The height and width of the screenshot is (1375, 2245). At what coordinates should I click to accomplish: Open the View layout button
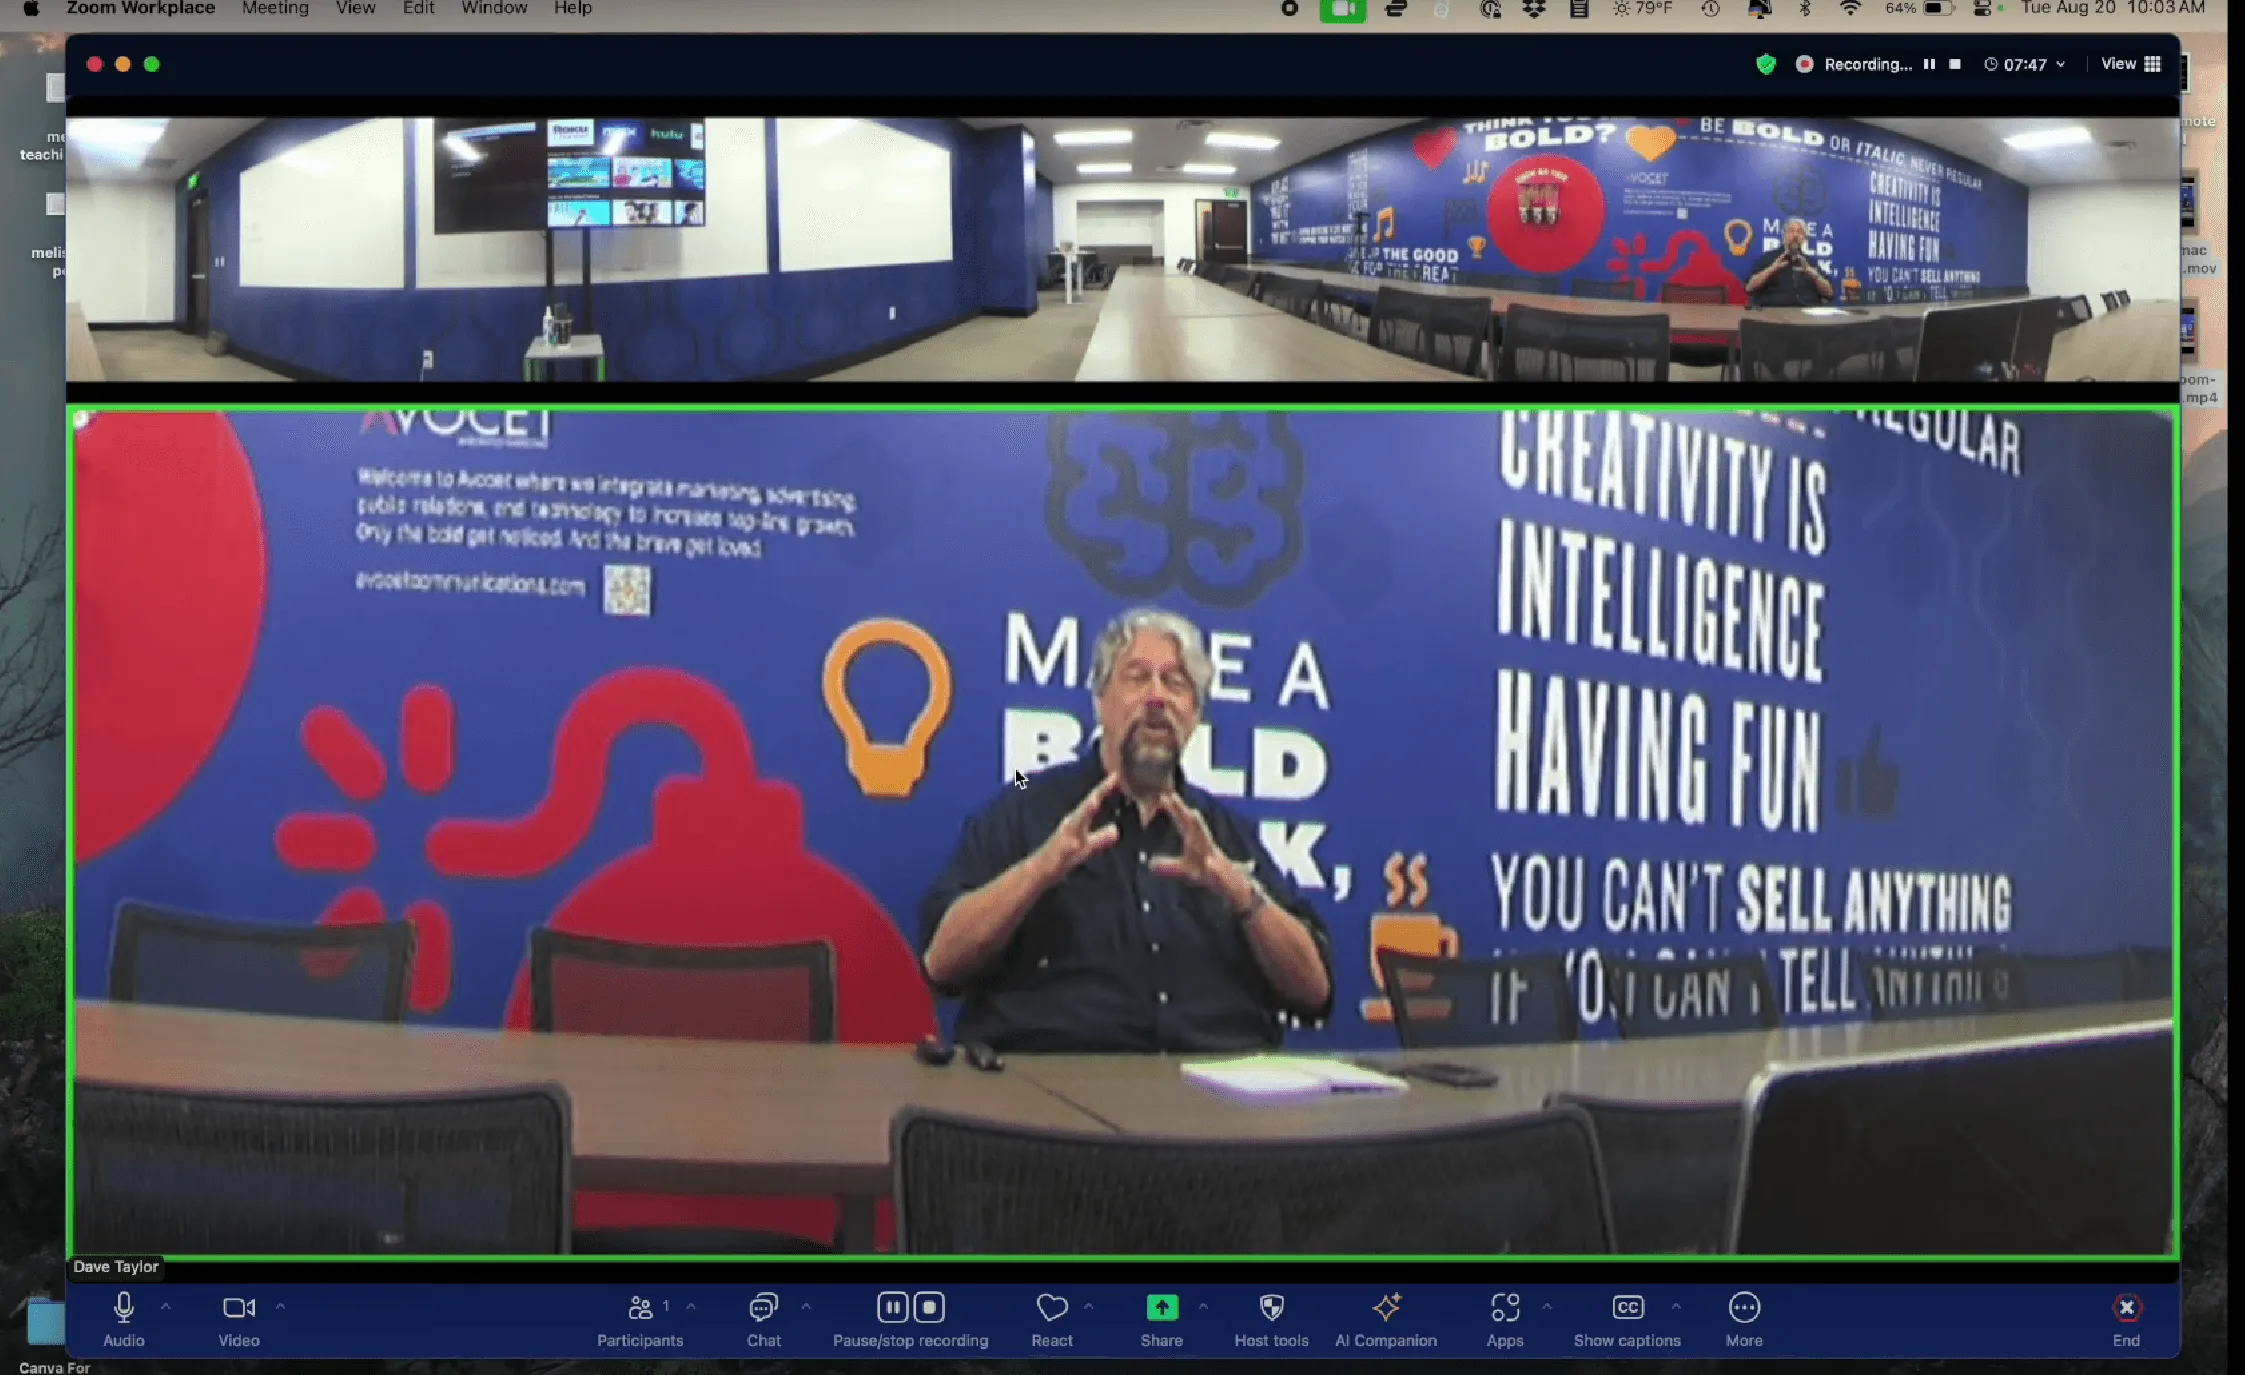(x=2131, y=64)
